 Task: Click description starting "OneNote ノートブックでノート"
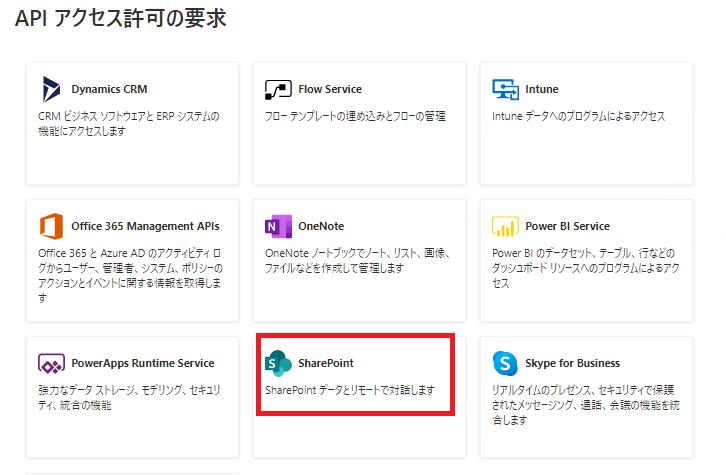point(357,261)
